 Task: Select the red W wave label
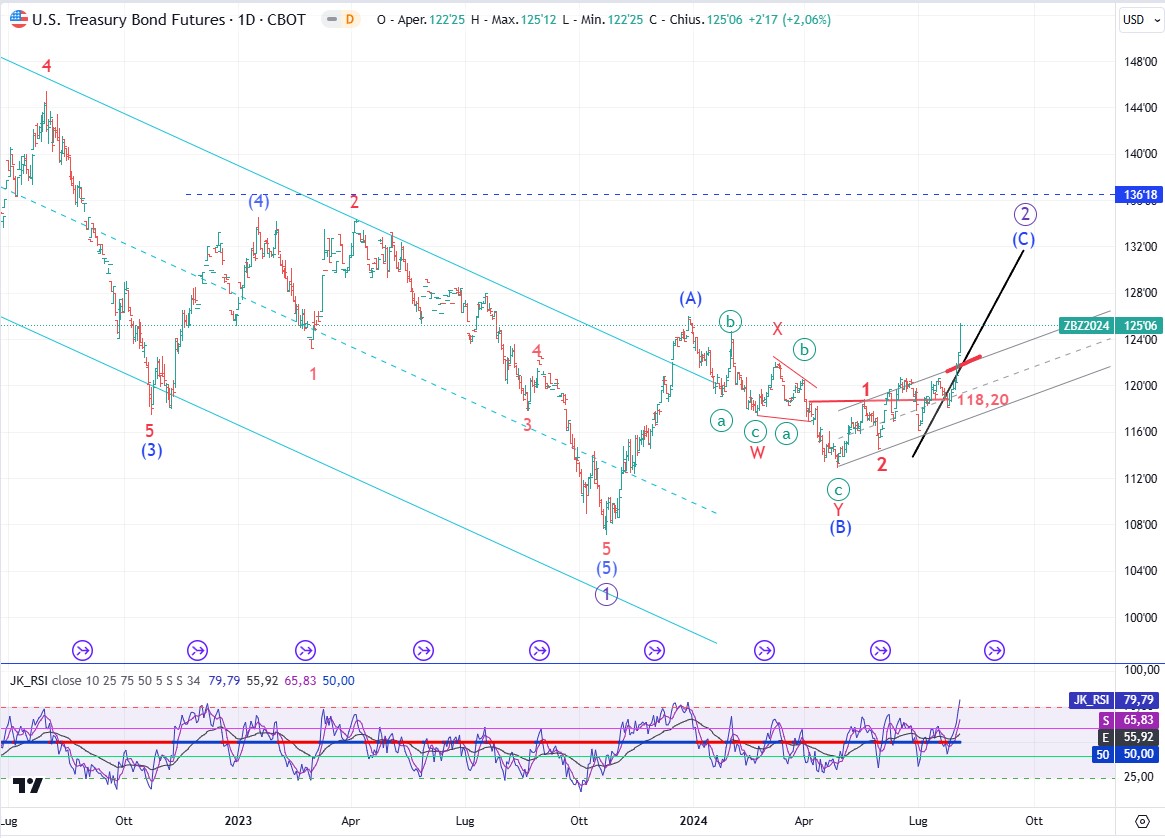point(757,452)
